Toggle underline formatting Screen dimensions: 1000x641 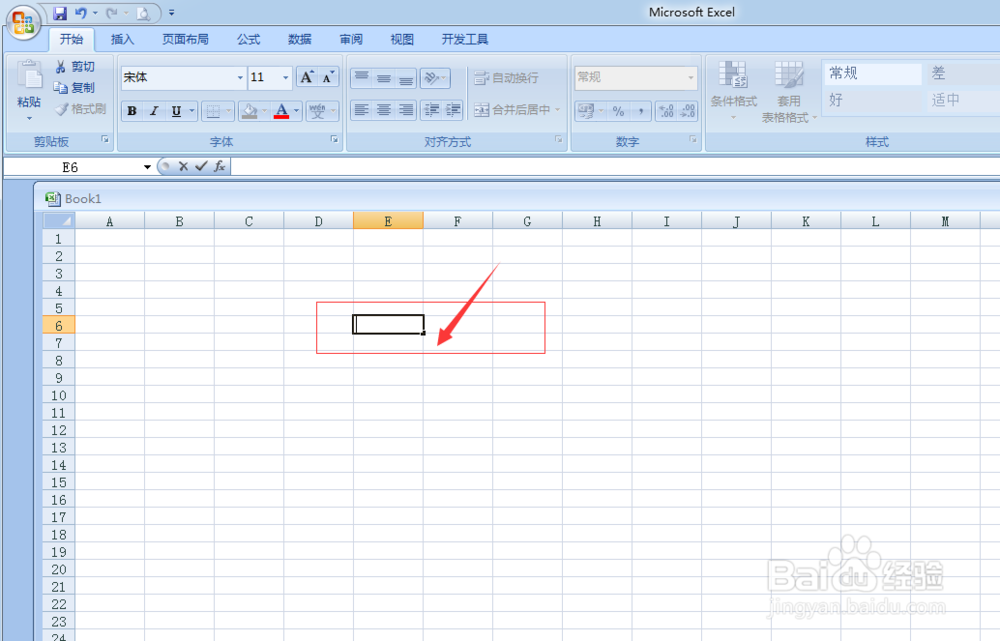point(176,111)
